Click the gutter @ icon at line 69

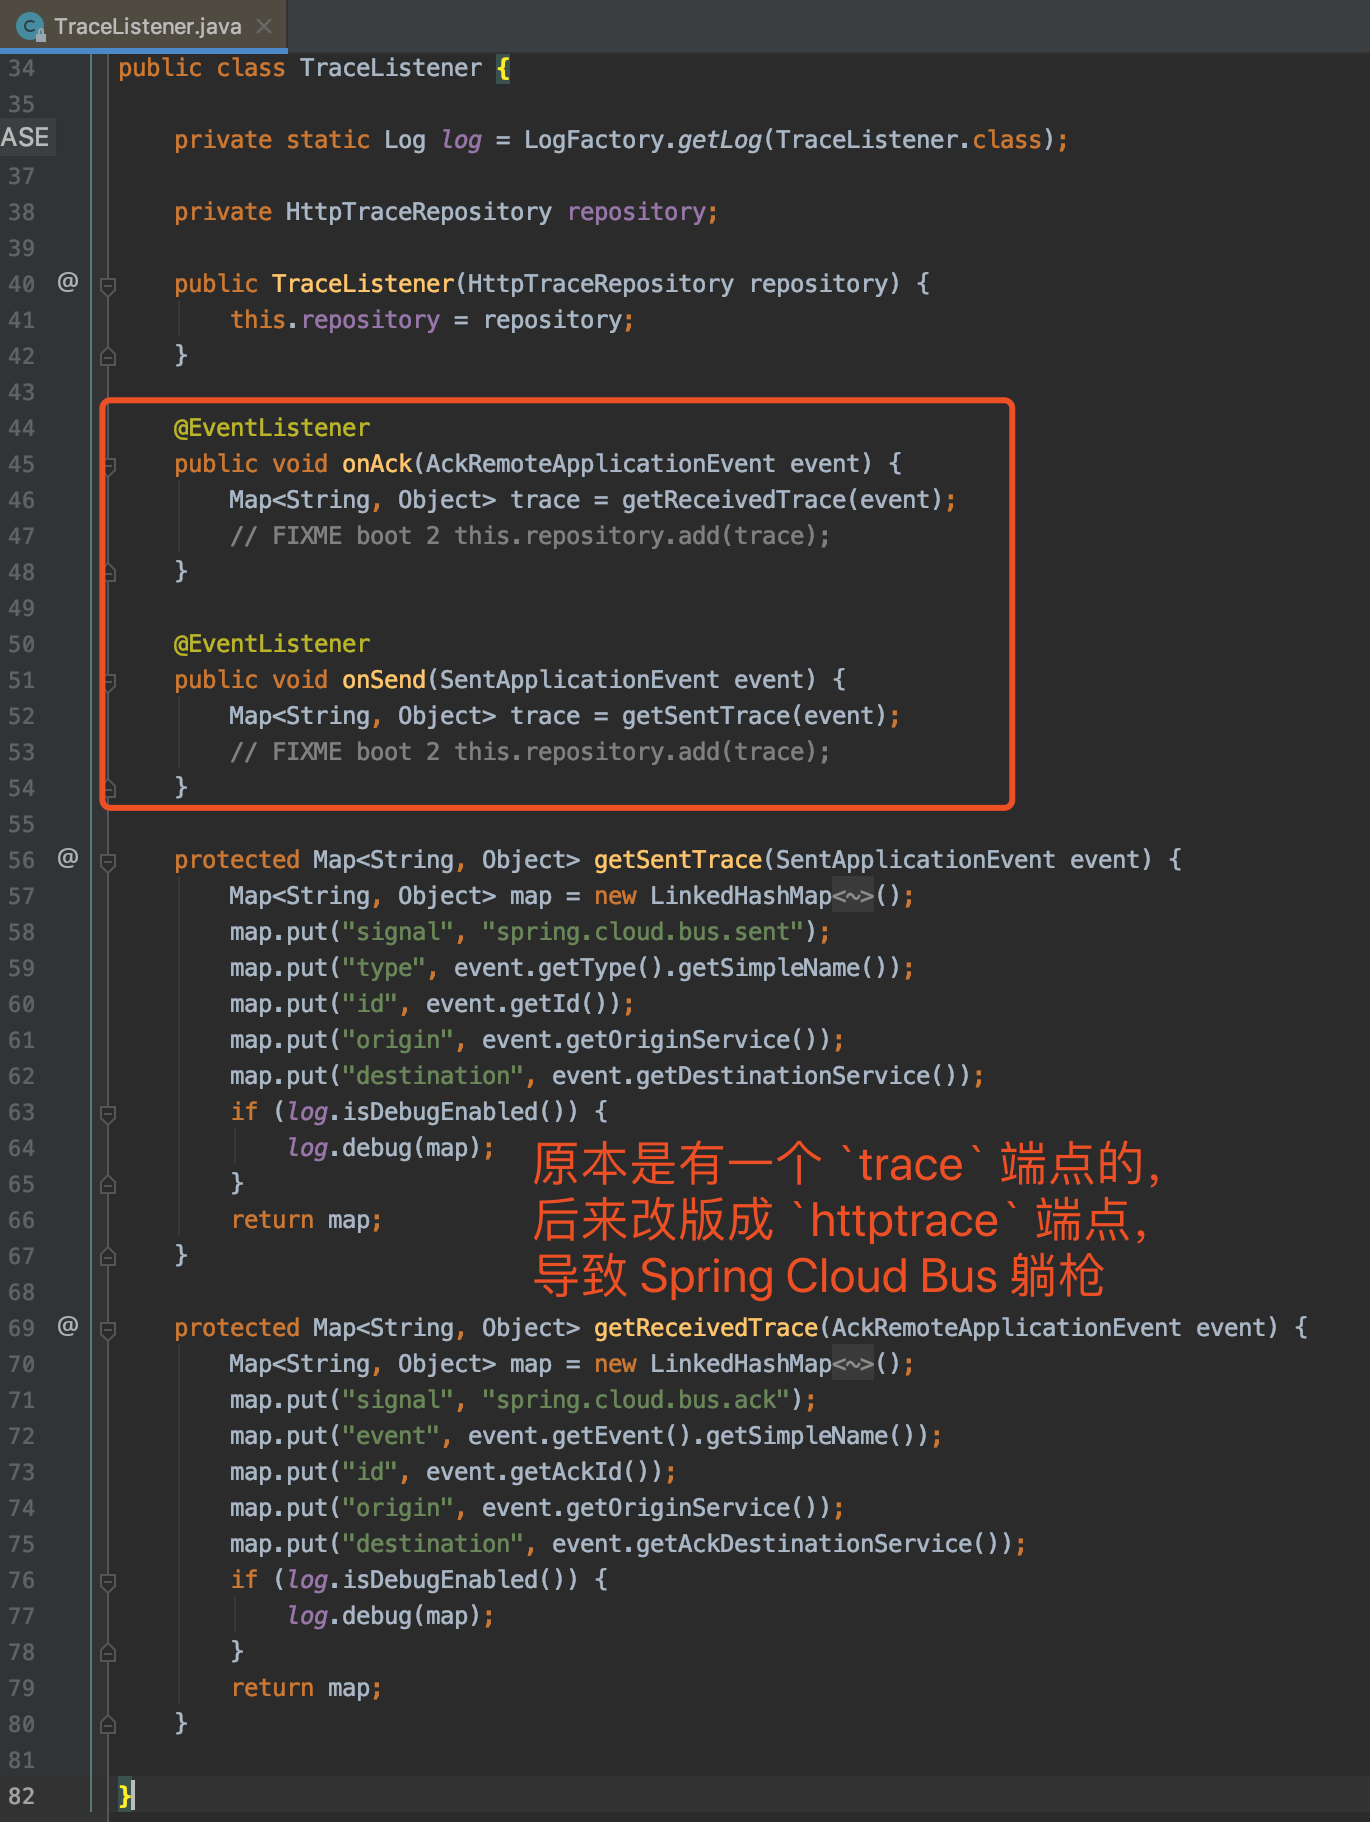pos(67,1327)
